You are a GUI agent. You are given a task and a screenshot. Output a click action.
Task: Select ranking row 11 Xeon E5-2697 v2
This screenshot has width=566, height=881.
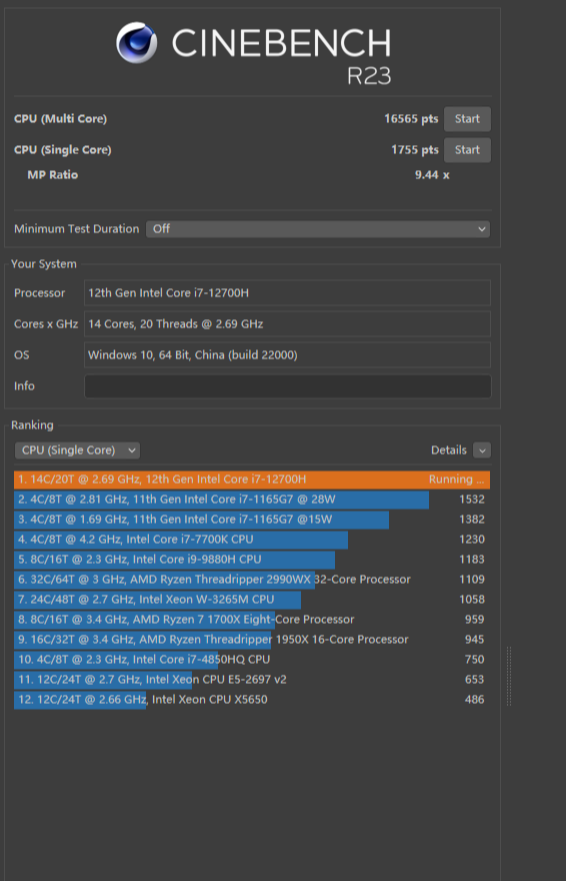click(x=252, y=680)
